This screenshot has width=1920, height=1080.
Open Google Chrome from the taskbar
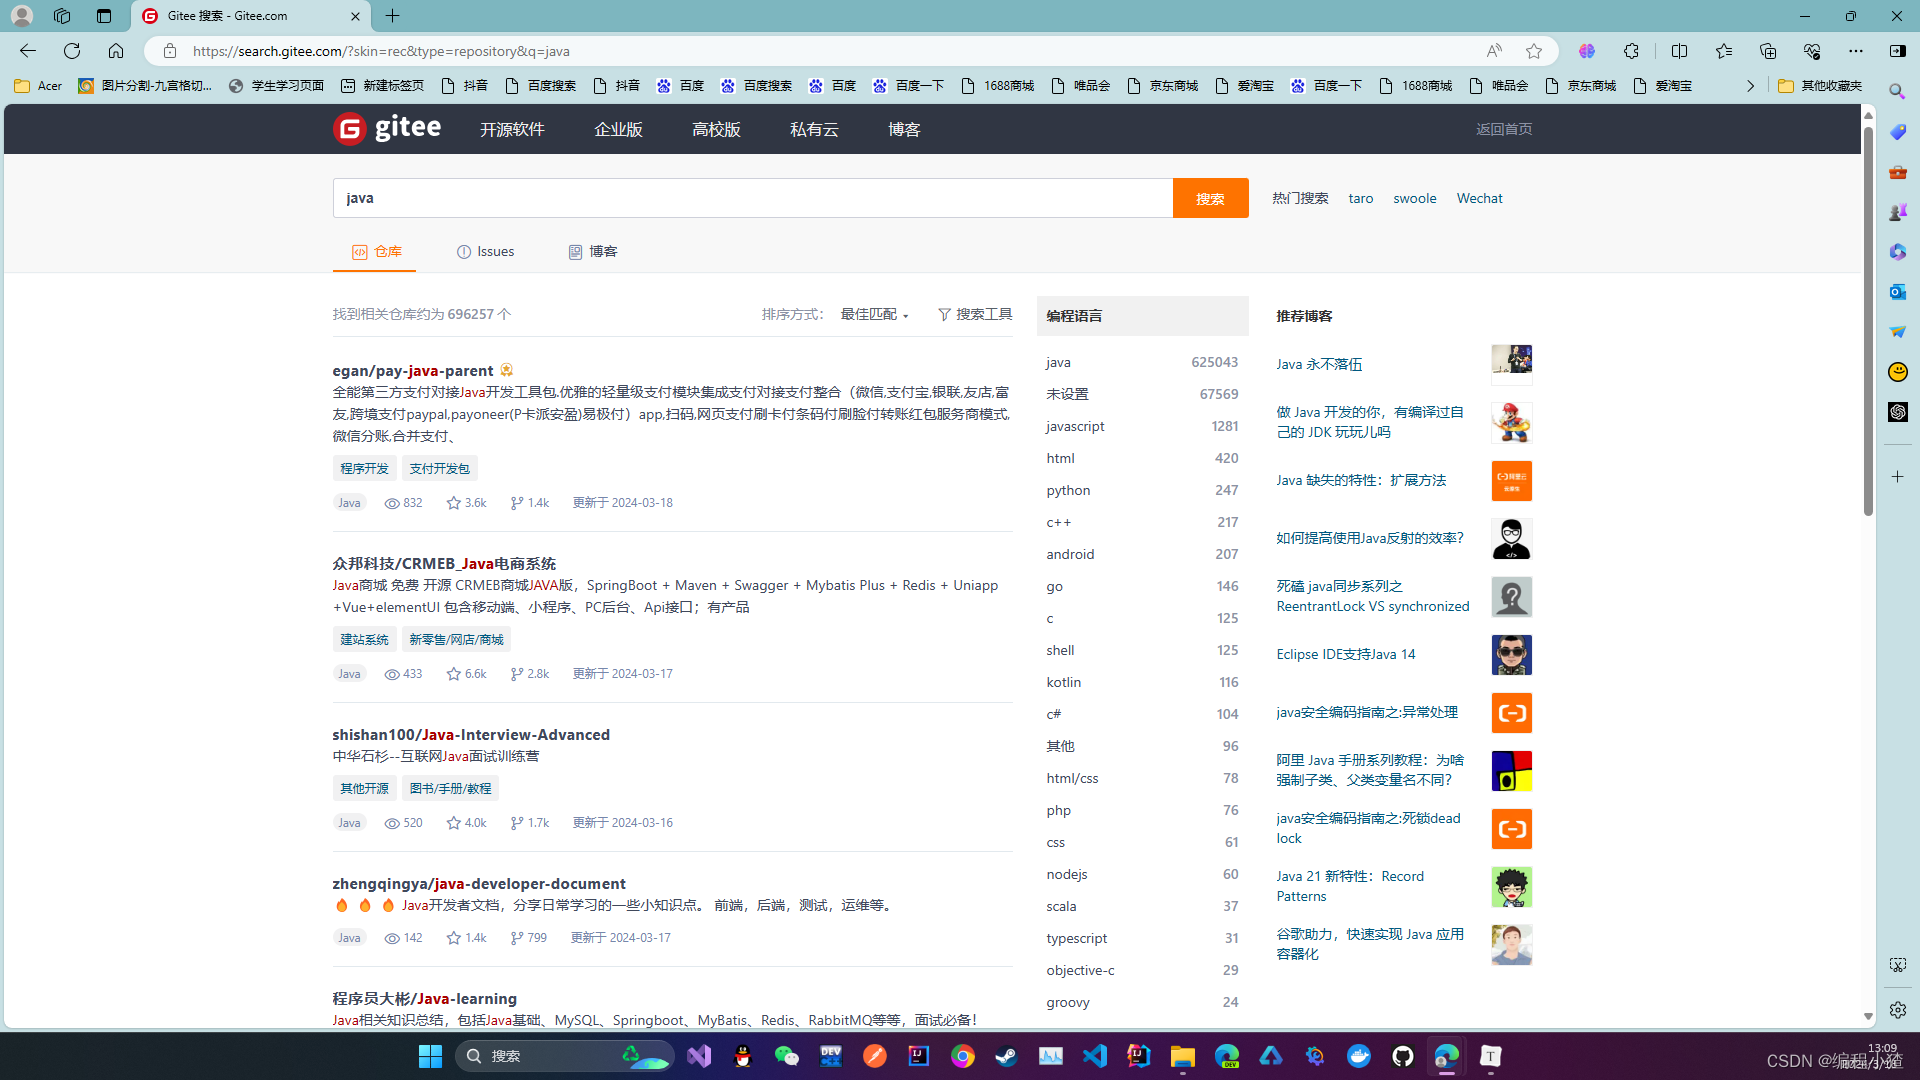963,1056
